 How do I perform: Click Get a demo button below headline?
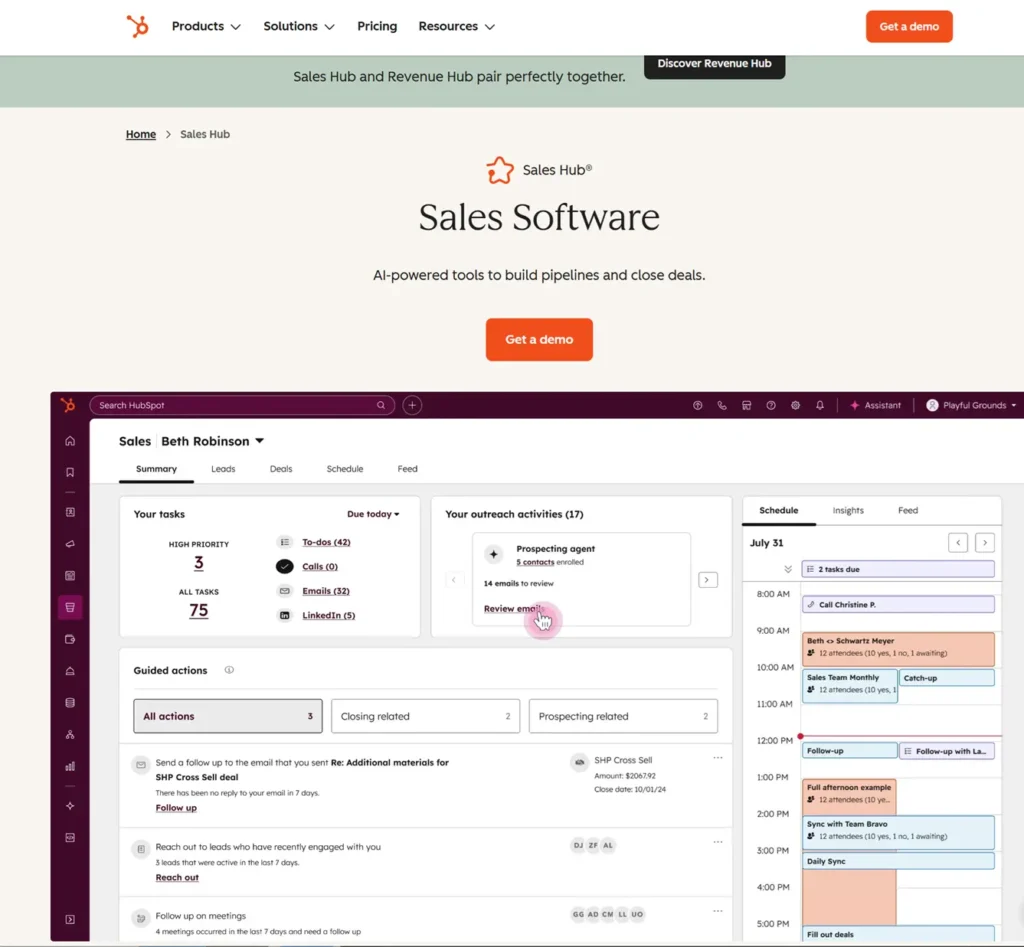pyautogui.click(x=539, y=339)
